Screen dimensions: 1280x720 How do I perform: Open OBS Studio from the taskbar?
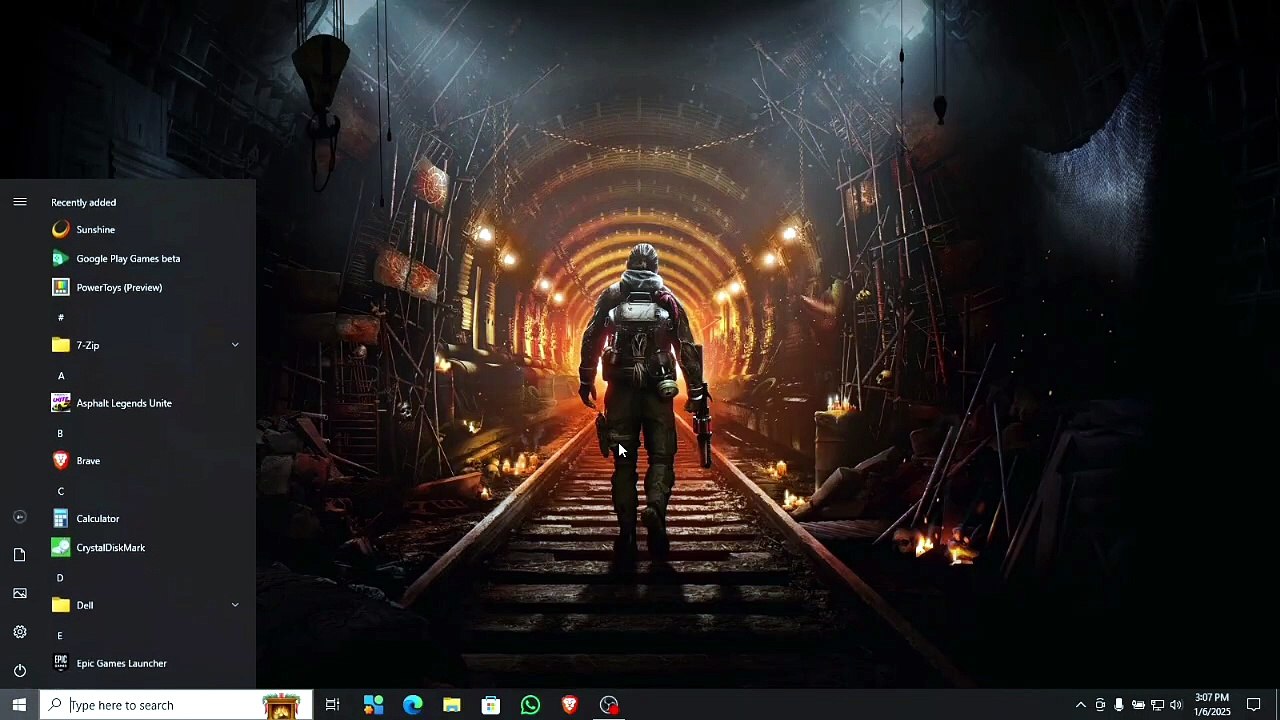(x=609, y=705)
